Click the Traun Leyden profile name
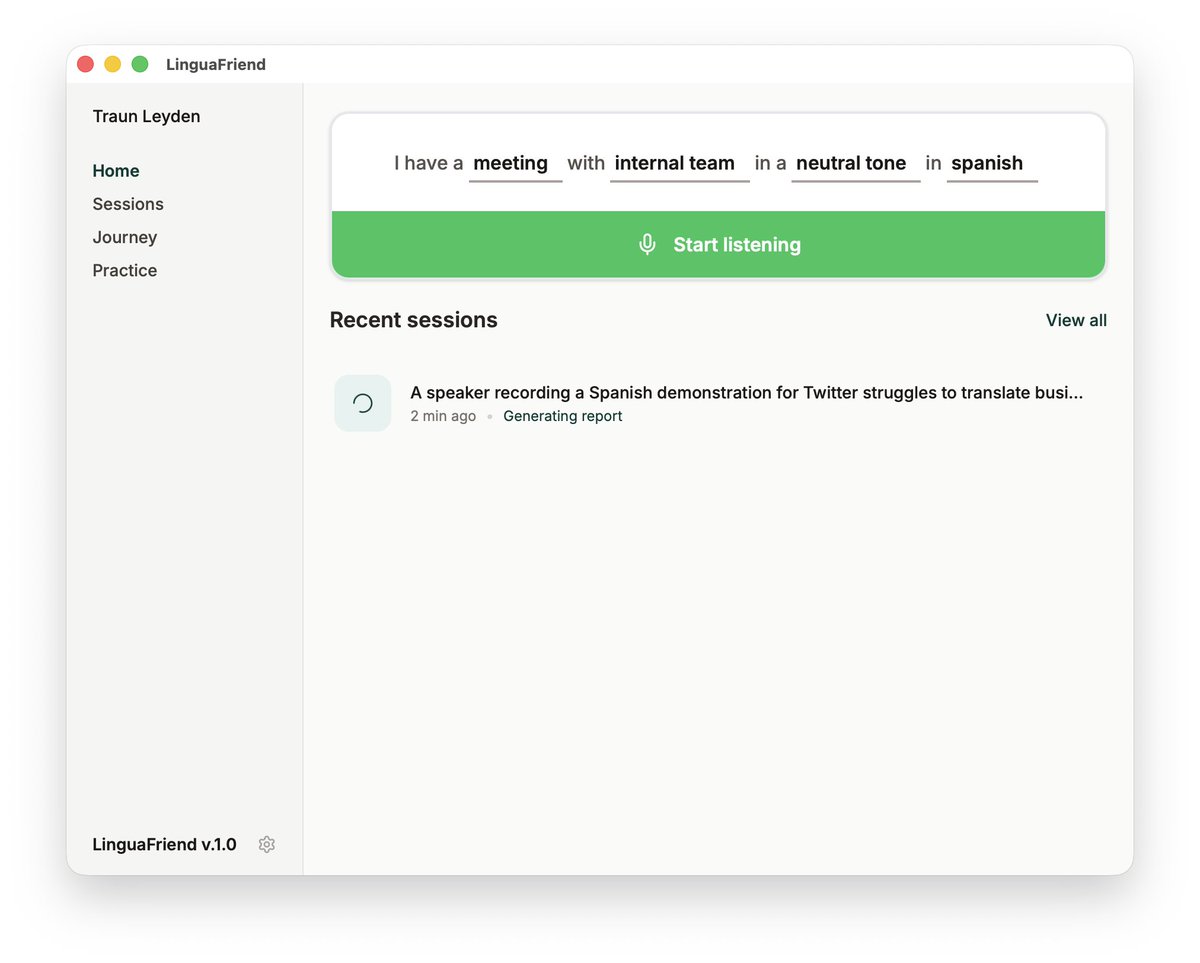Image resolution: width=1200 pixels, height=963 pixels. point(146,116)
